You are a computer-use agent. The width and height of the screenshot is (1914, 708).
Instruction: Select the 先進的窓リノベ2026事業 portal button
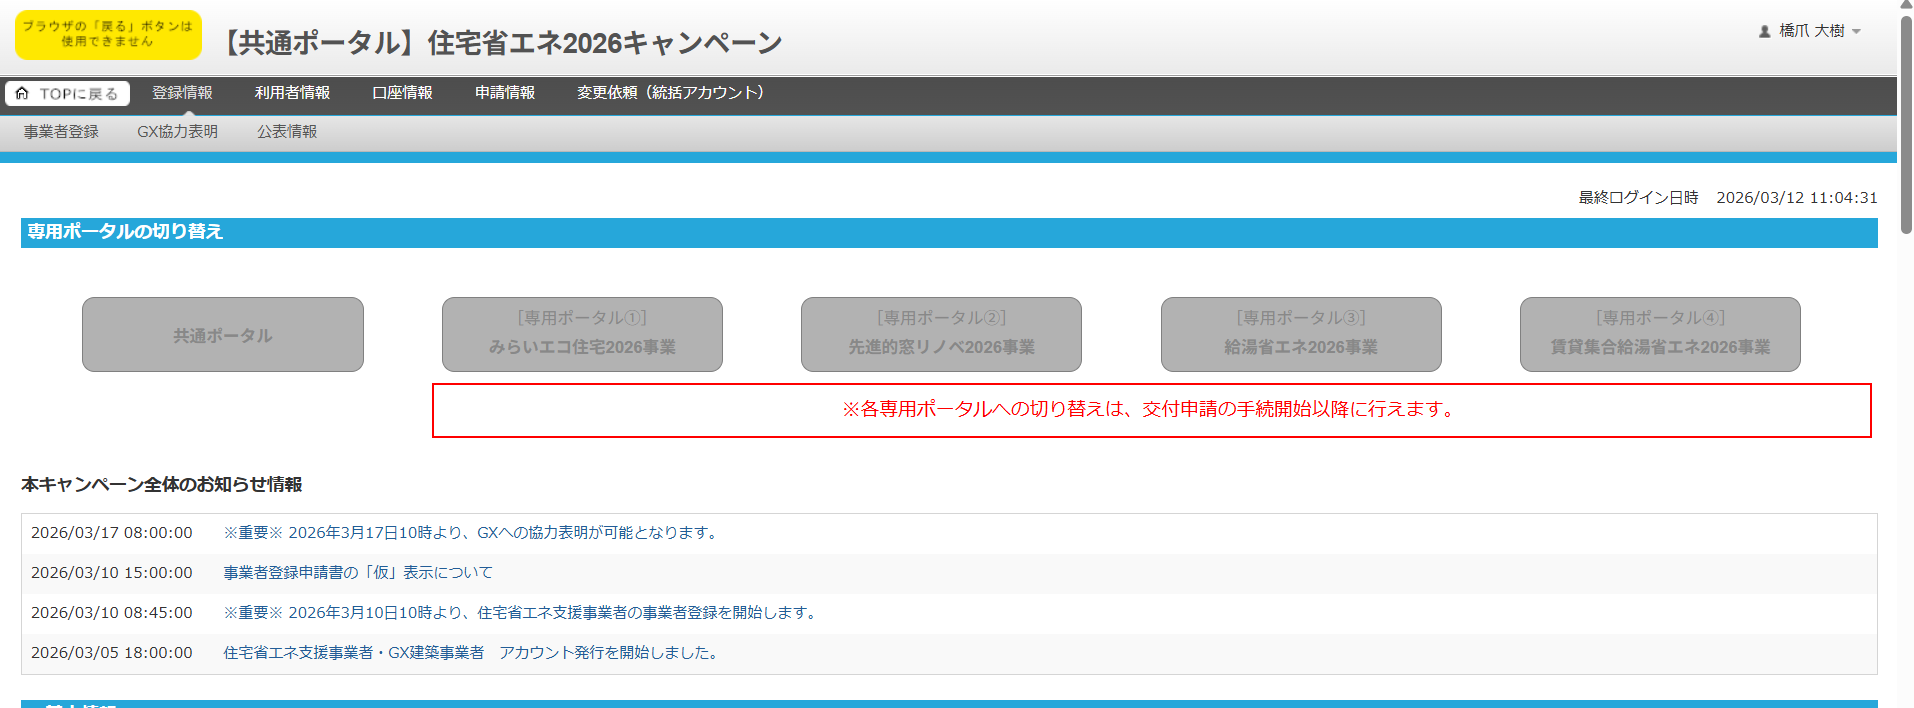point(941,335)
